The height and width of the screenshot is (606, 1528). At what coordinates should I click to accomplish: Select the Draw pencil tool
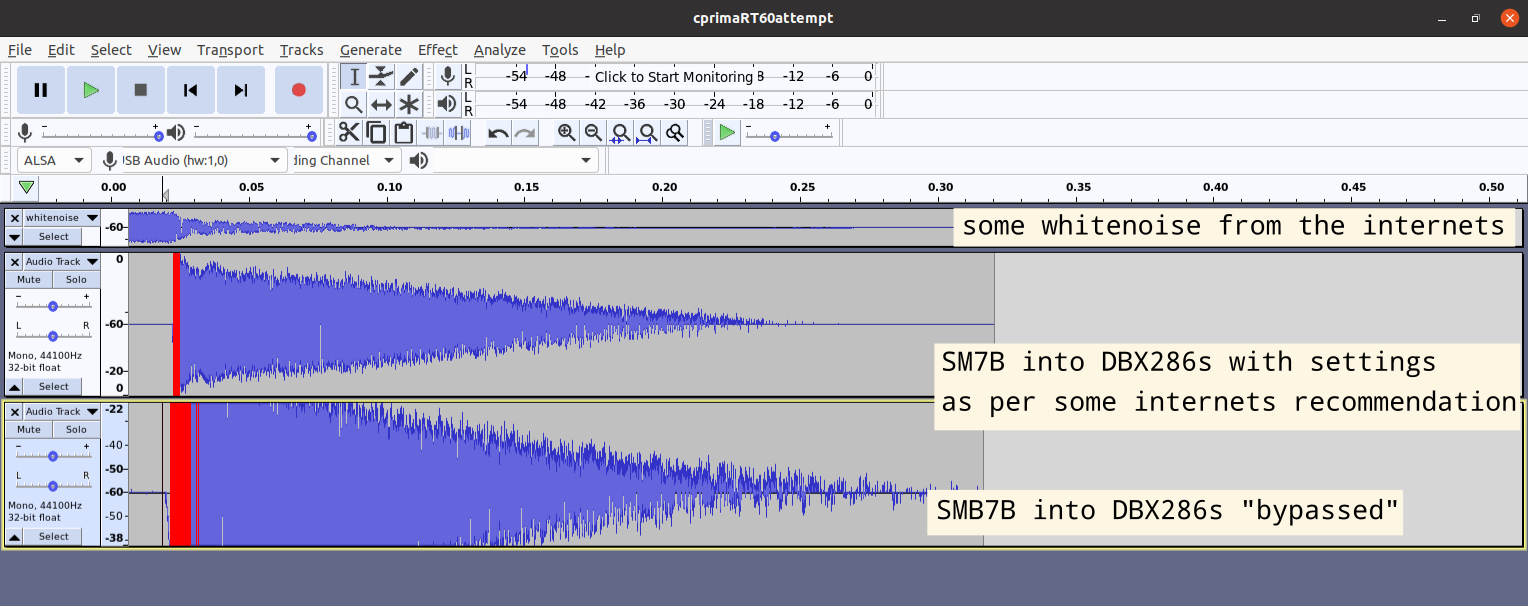click(x=409, y=77)
